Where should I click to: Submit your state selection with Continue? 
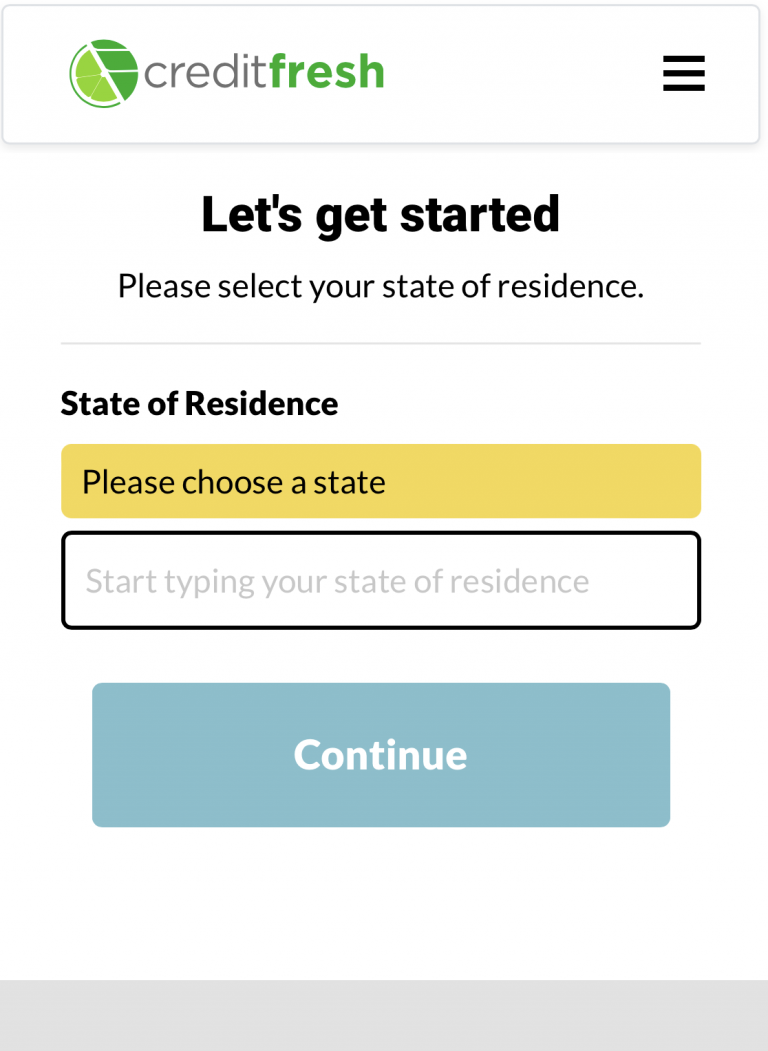tap(380, 755)
